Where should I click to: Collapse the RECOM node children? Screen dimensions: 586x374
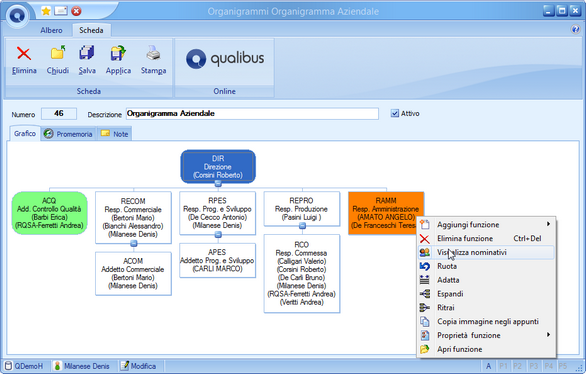(133, 244)
